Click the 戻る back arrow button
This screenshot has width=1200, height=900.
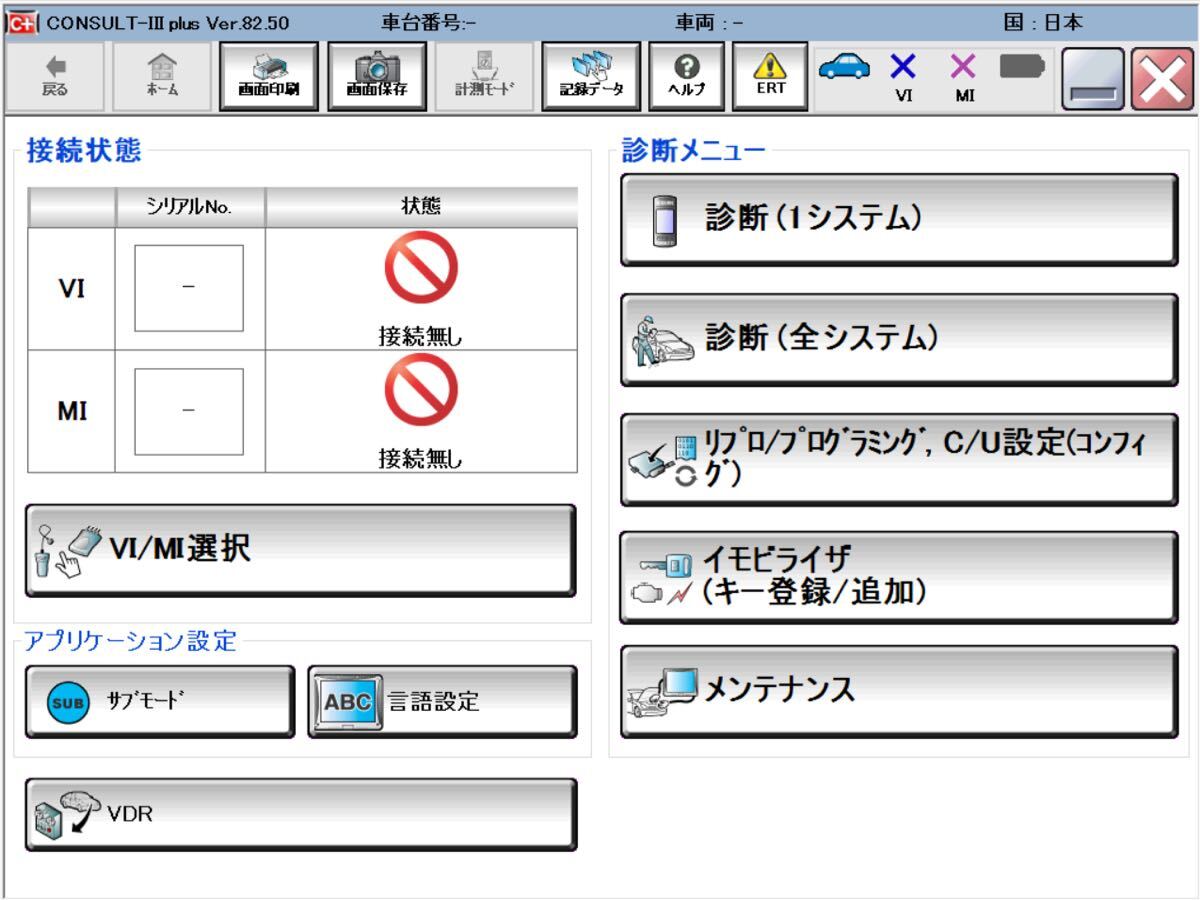(56, 76)
